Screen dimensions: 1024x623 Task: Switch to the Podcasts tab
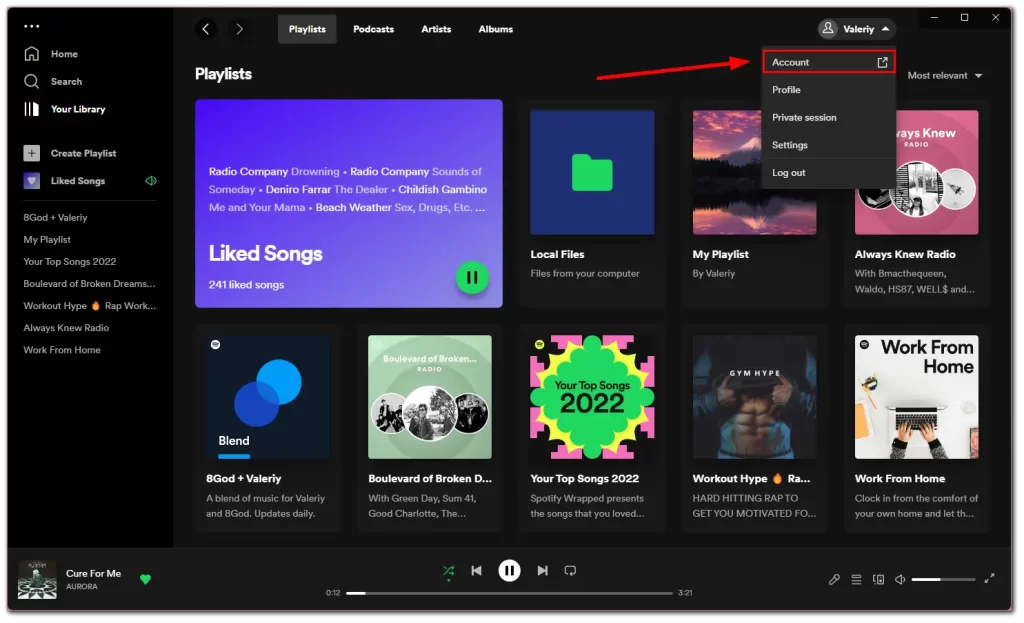click(x=374, y=29)
